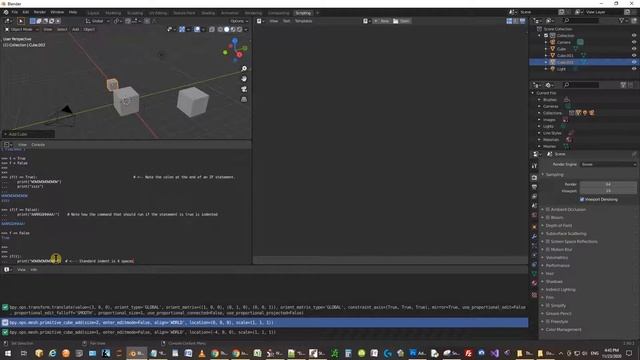Collapse the Sampling panel

tap(554, 174)
